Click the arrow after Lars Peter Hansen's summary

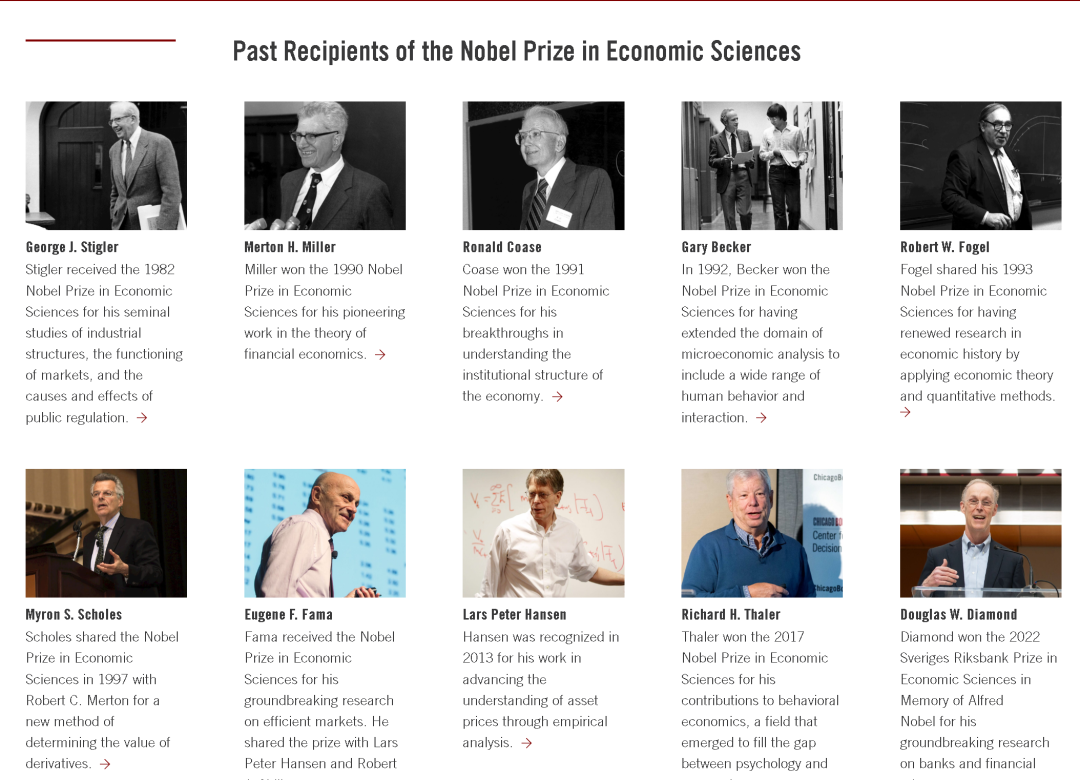point(526,743)
